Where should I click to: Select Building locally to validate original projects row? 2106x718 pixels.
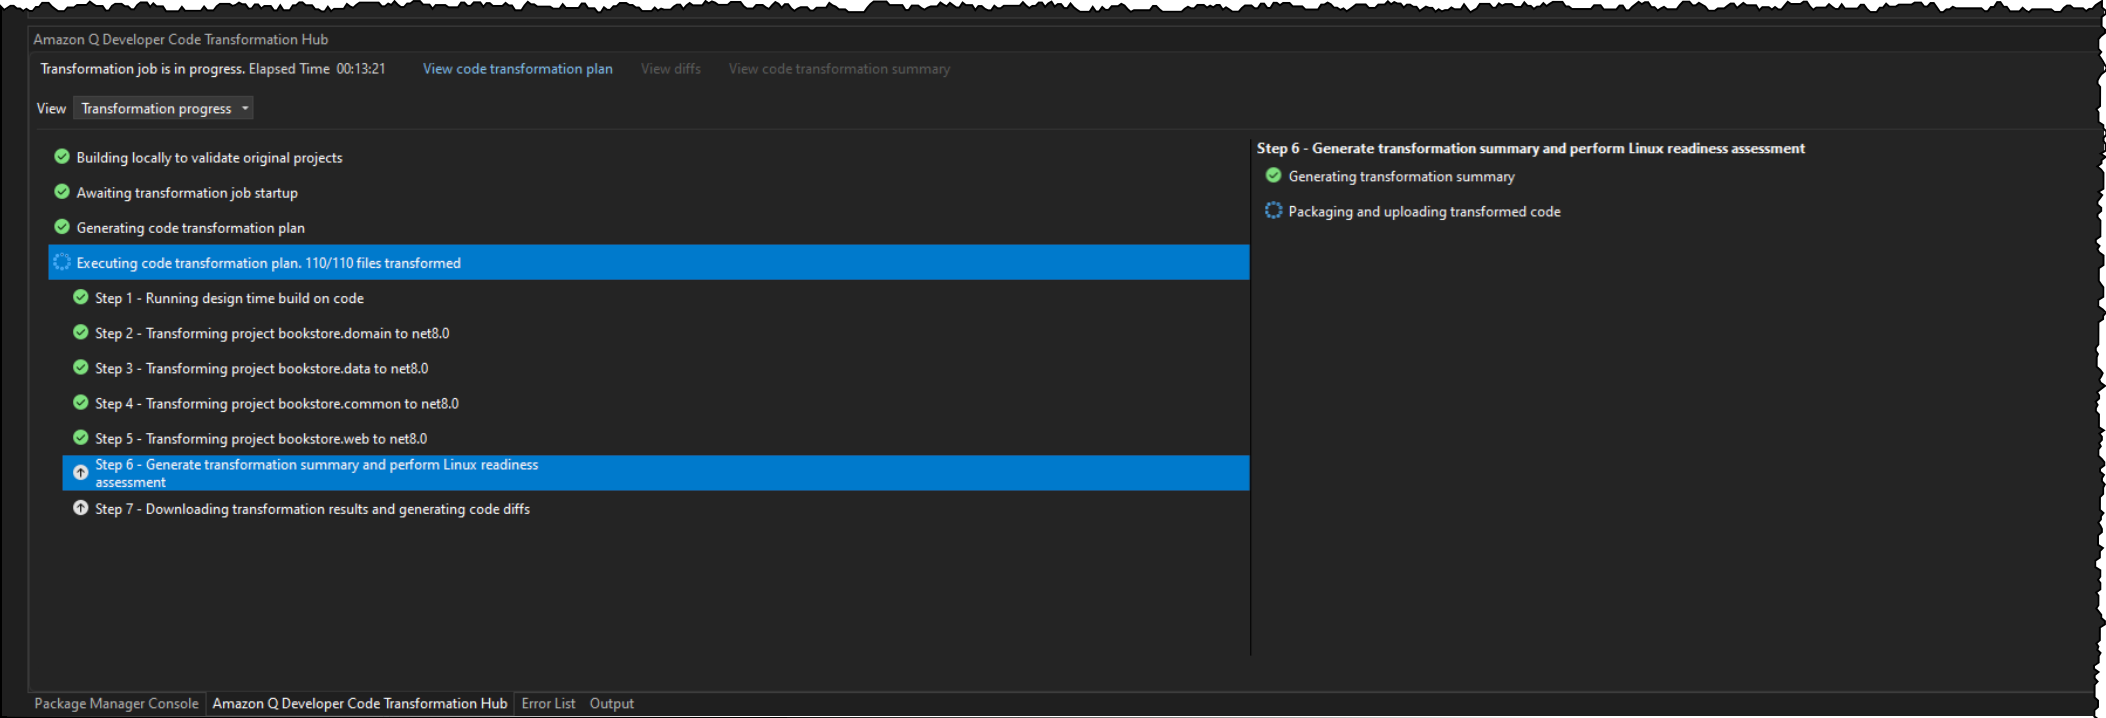point(649,157)
